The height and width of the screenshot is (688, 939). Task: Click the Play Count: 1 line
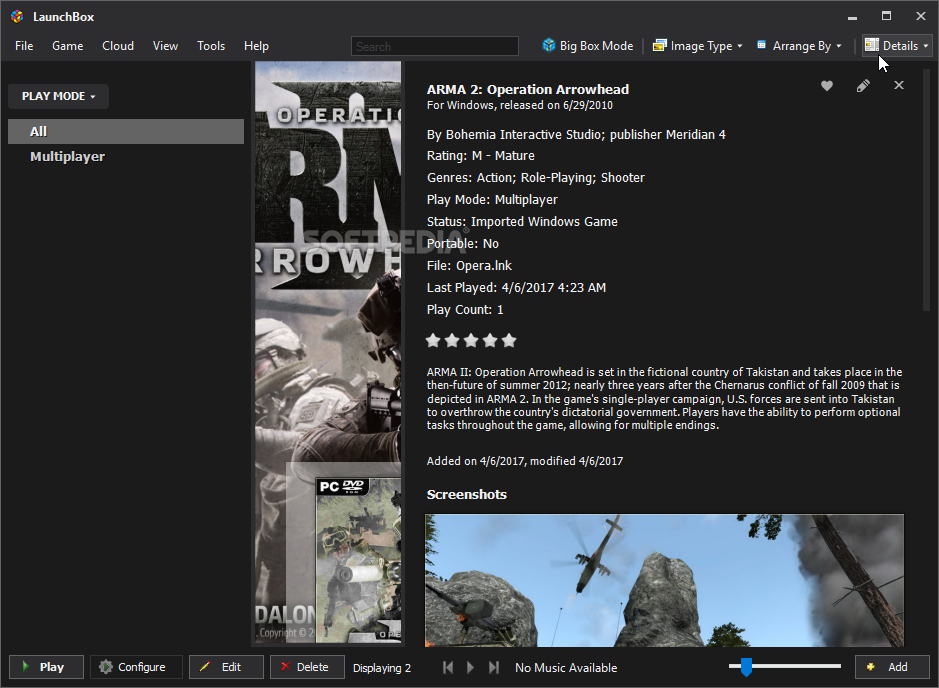click(x=465, y=310)
